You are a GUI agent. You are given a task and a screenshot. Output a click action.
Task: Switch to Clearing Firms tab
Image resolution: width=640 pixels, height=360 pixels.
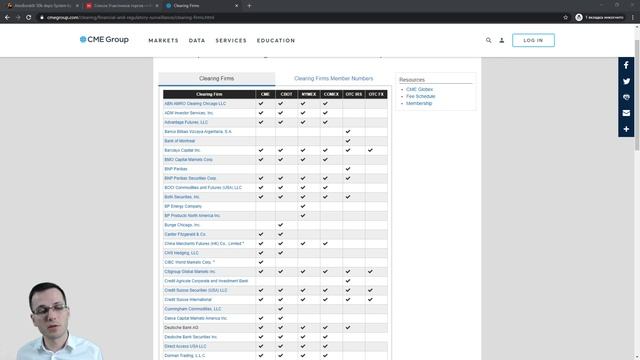point(217,78)
